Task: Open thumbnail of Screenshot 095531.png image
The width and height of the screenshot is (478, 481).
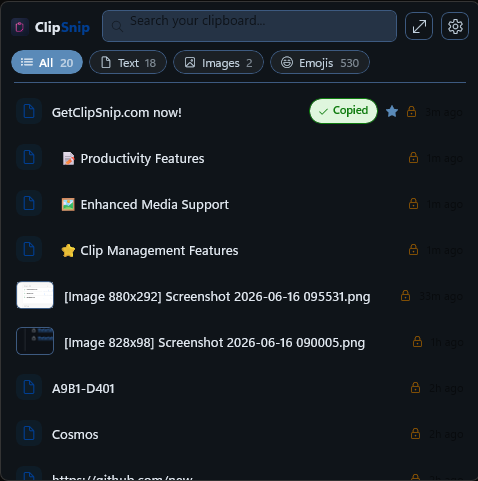Action: point(35,295)
